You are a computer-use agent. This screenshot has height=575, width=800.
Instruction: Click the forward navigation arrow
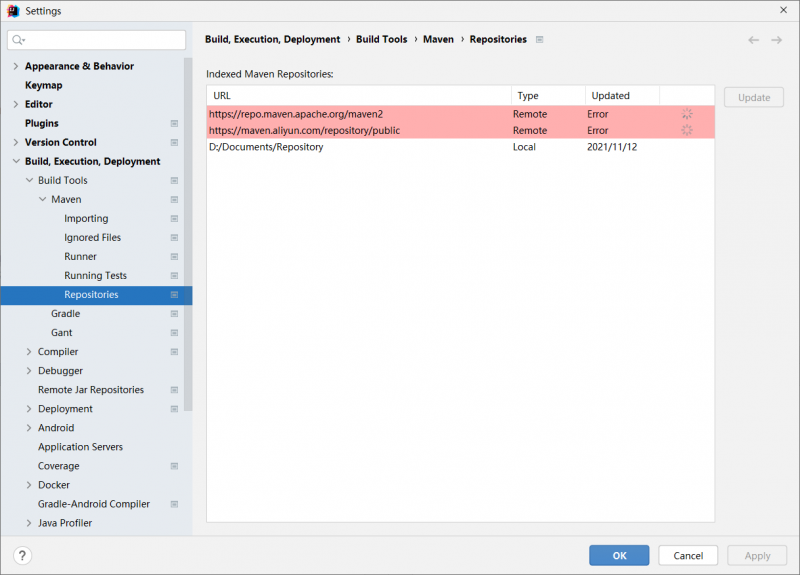tap(777, 40)
